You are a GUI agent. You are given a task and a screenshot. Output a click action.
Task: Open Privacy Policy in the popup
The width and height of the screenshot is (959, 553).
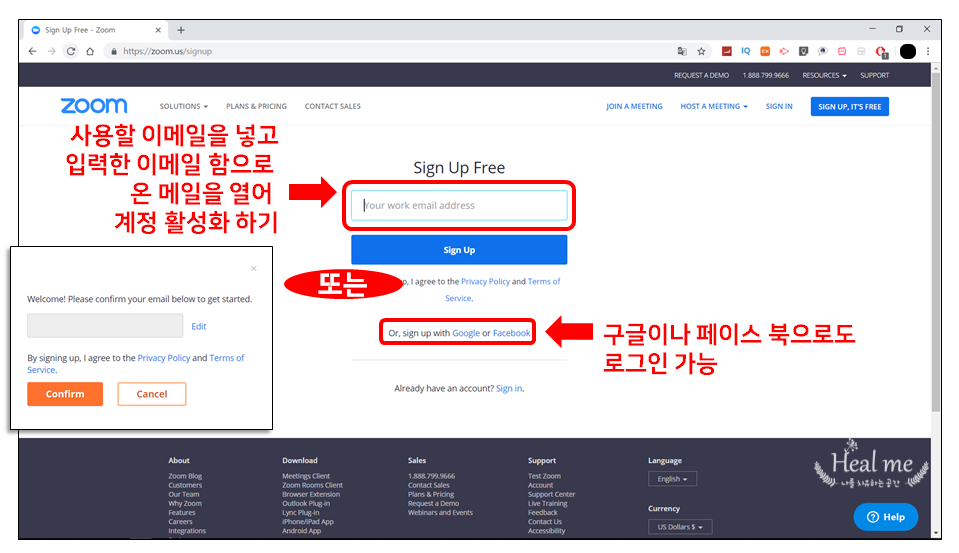(x=164, y=358)
